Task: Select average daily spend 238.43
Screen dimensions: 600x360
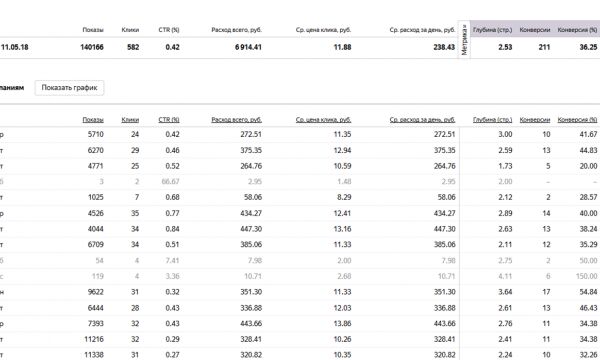Action: pyautogui.click(x=444, y=47)
